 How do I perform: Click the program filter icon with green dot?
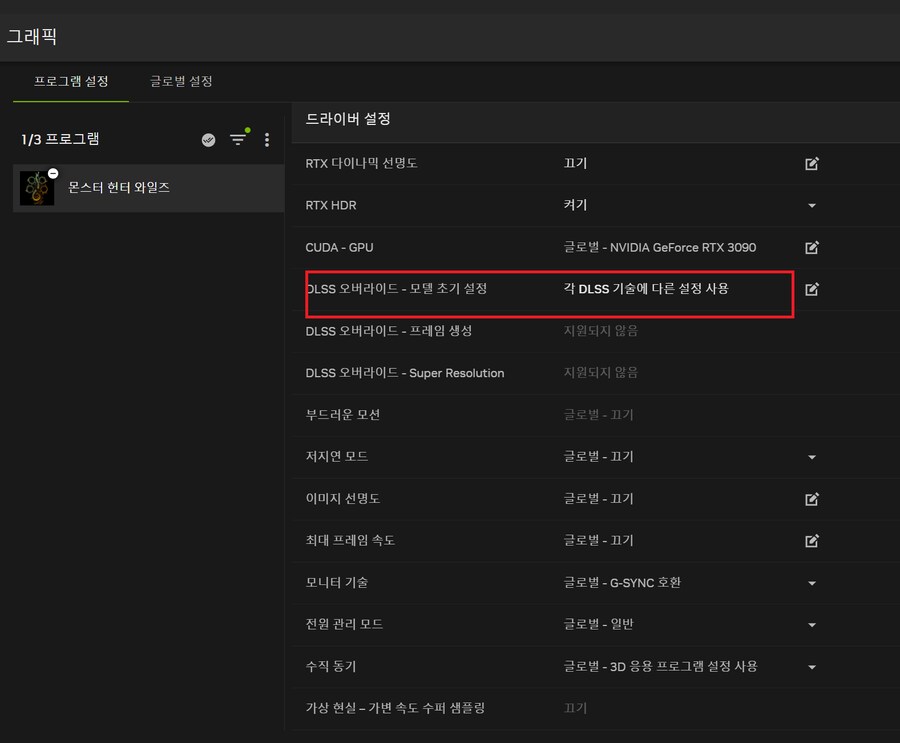coord(237,140)
